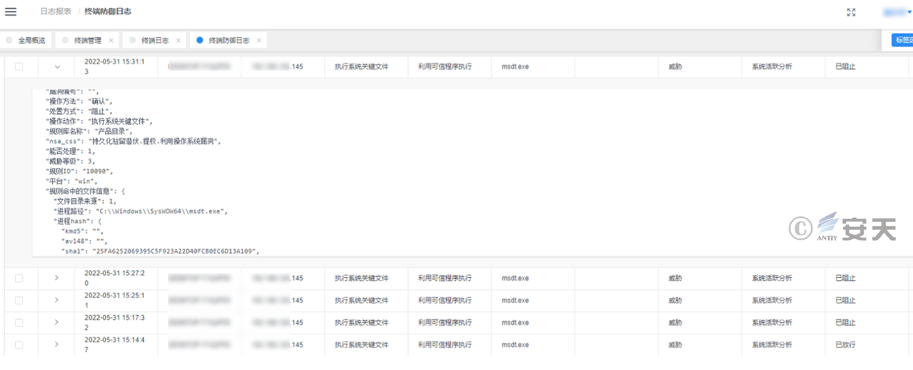
Task: Check the 15:25:11 log row checkbox
Action: 19,301
